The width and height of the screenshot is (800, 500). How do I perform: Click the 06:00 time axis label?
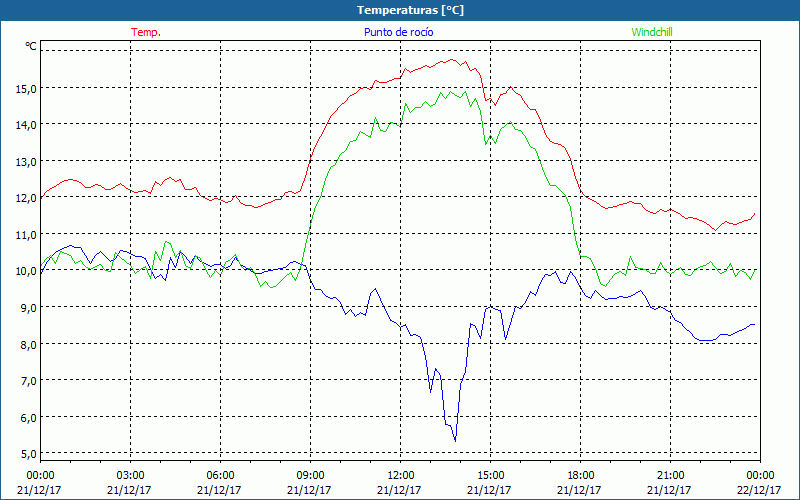click(x=220, y=476)
